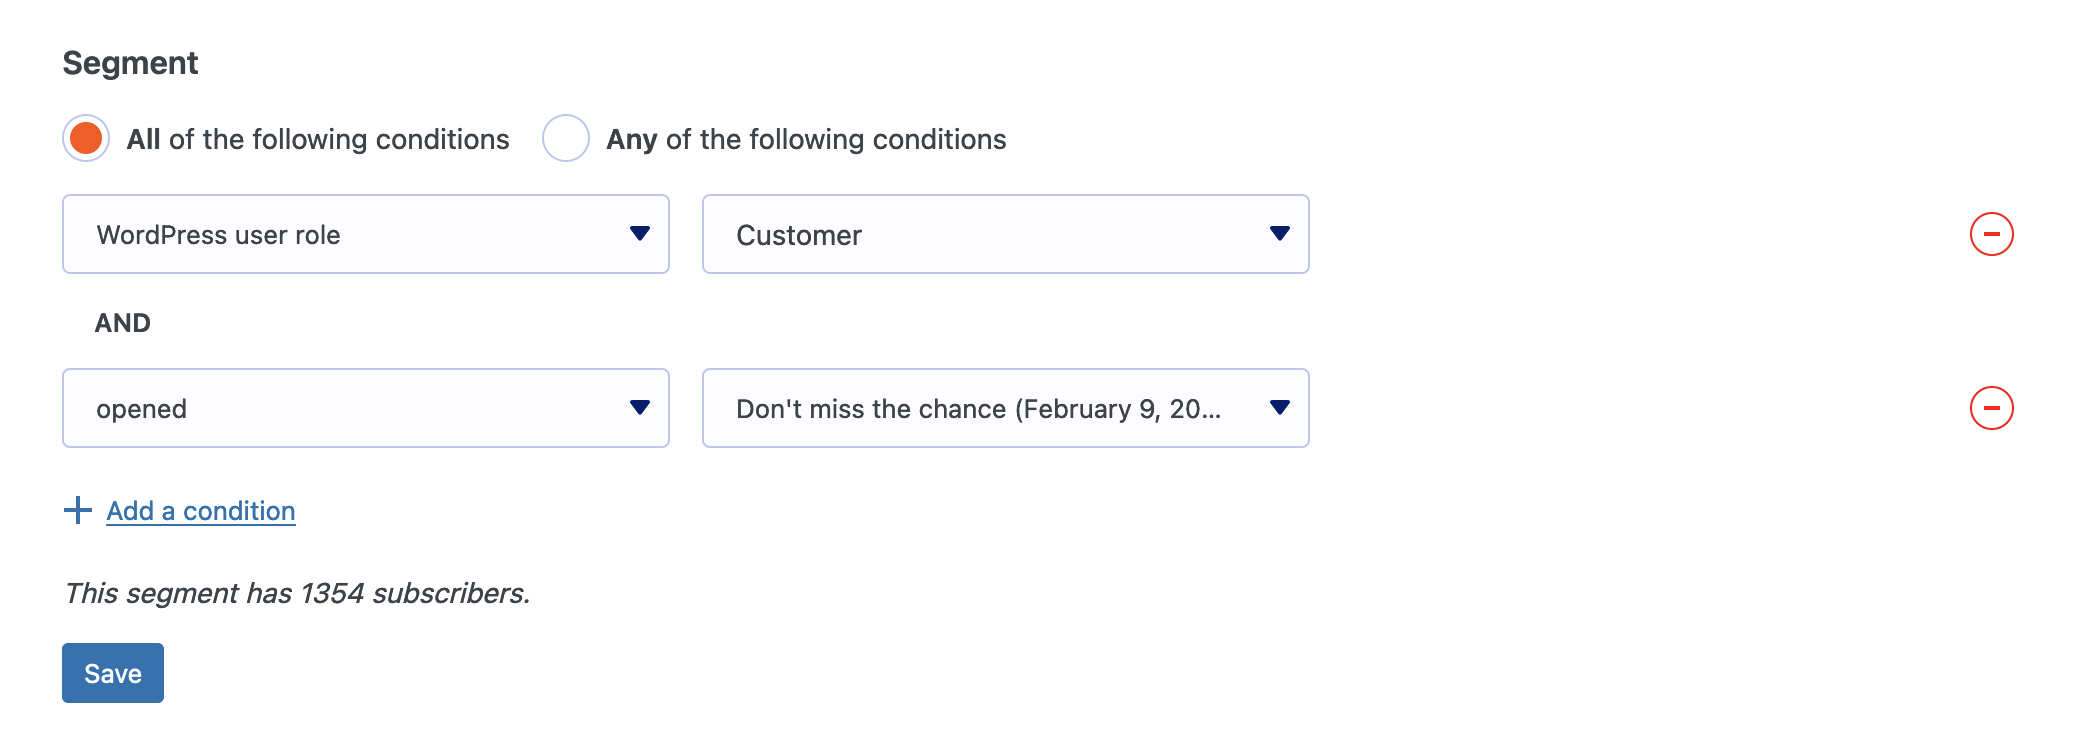Save the segment
The height and width of the screenshot is (756, 2076).
[113, 673]
